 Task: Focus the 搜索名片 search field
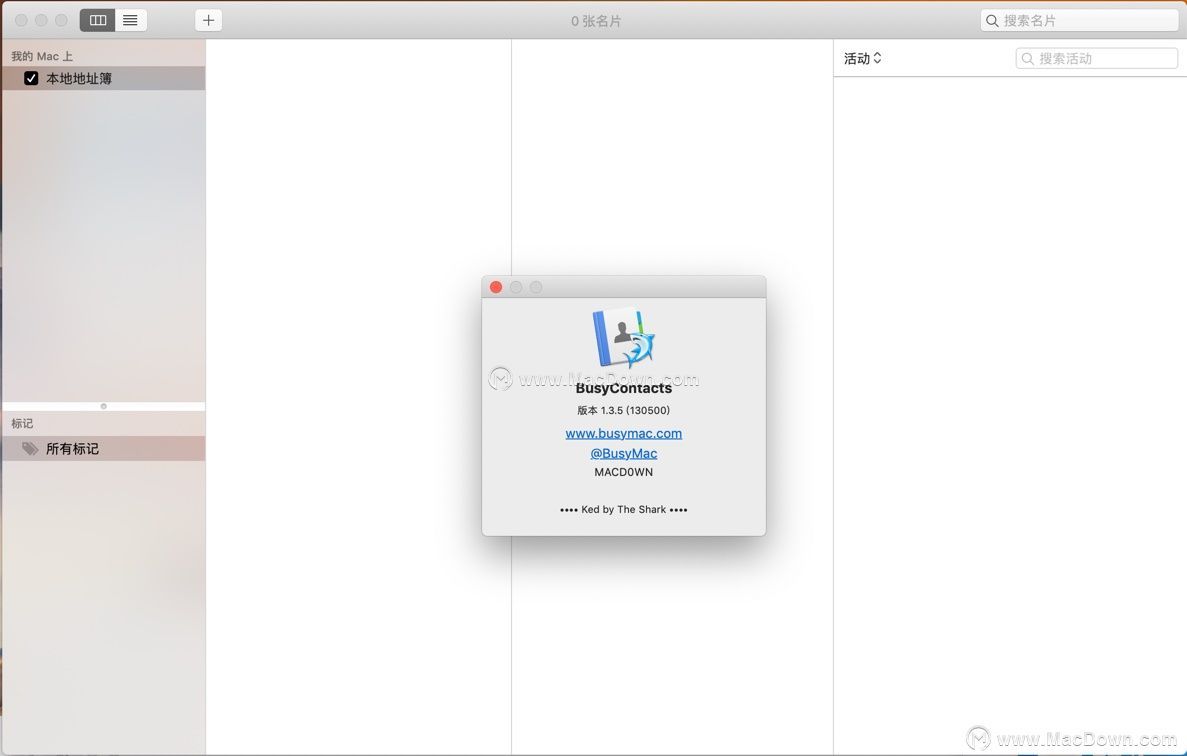click(1080, 20)
